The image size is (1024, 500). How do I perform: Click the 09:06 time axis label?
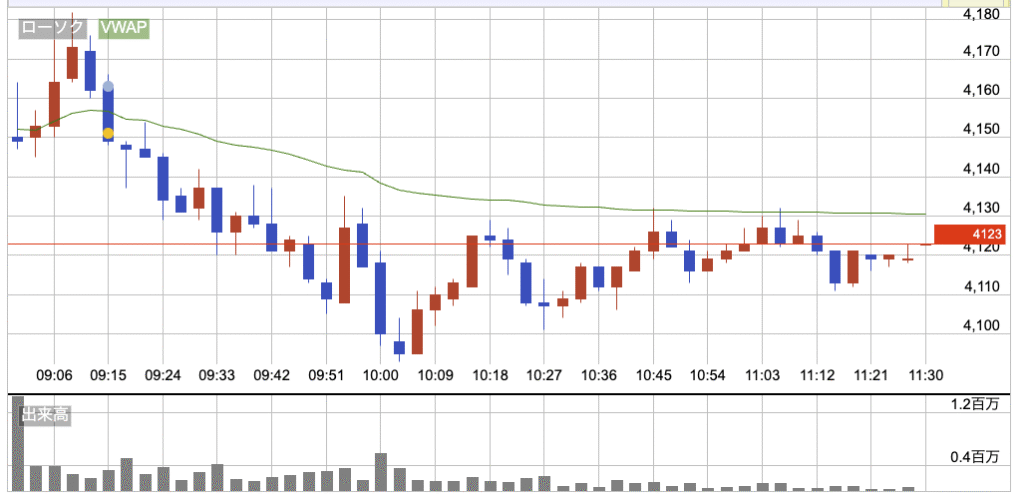(x=54, y=376)
